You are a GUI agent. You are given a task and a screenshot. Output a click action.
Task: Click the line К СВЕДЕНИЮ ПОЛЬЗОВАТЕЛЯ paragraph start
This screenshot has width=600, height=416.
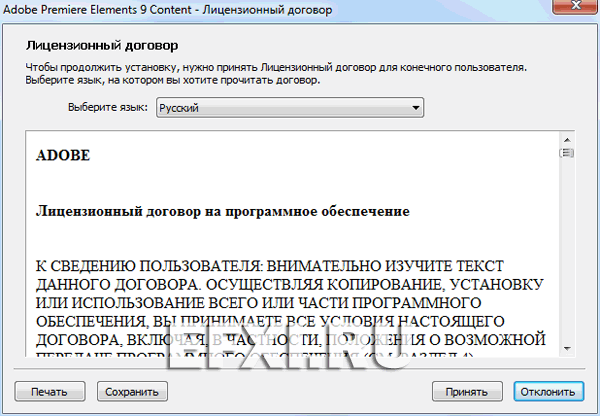click(270, 266)
